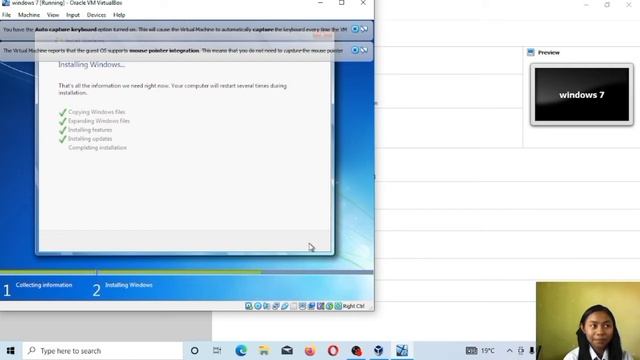640x360 pixels.
Task: Click the USB devices status icon
Action: [x=284, y=306]
